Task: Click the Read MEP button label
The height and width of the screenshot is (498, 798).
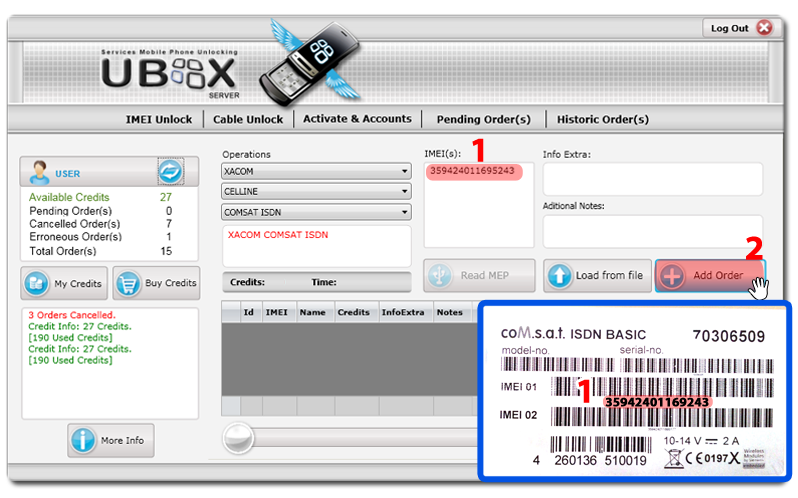Action: point(484,275)
